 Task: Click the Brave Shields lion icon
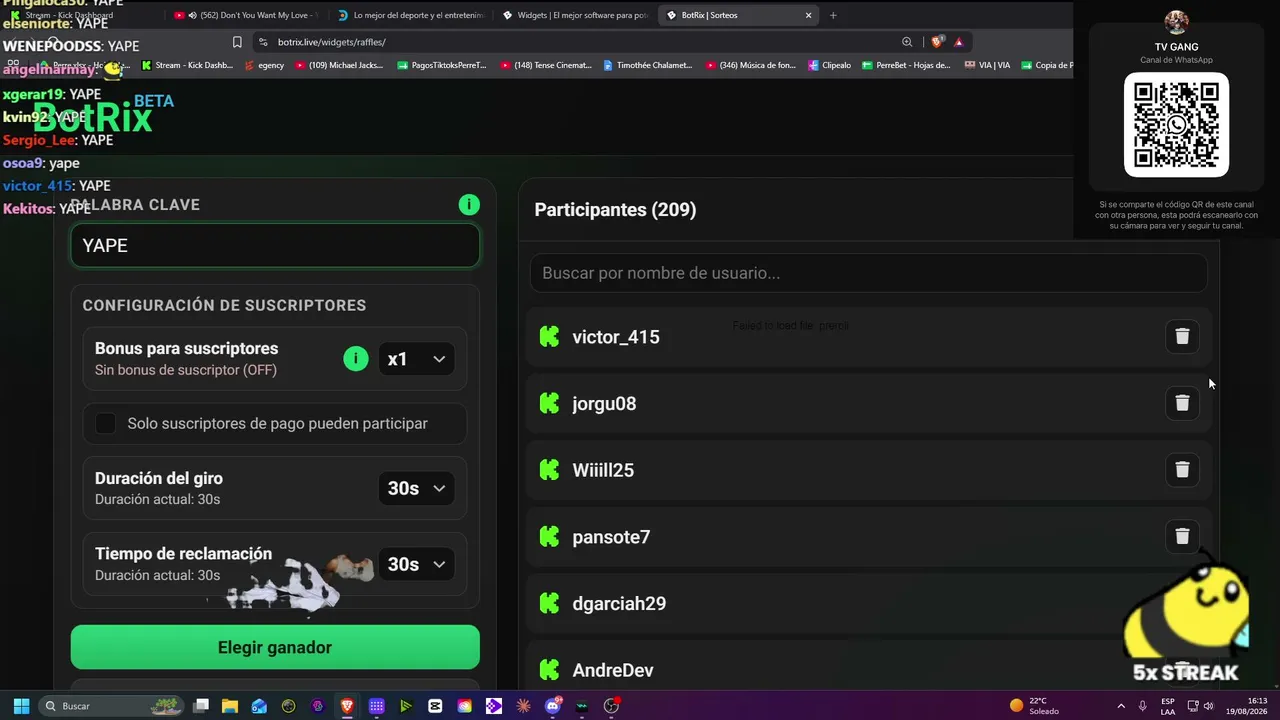pos(937,42)
